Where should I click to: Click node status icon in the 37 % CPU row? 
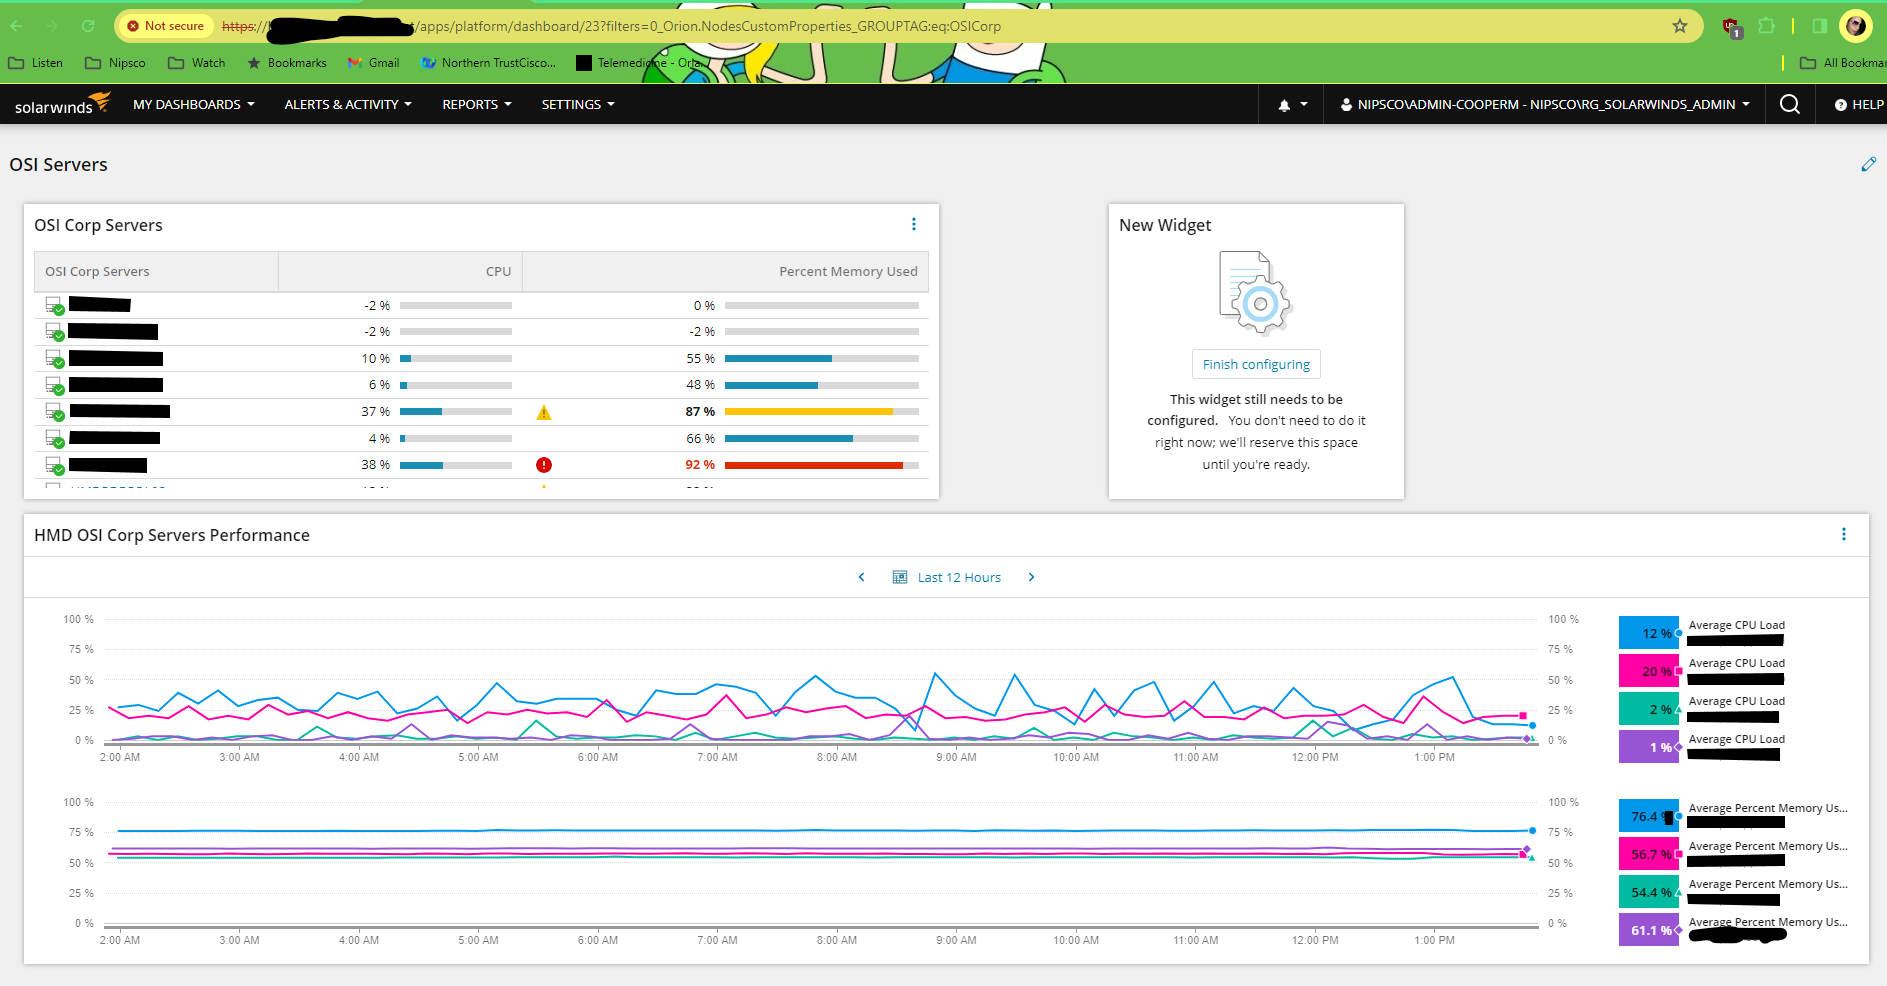(55, 412)
